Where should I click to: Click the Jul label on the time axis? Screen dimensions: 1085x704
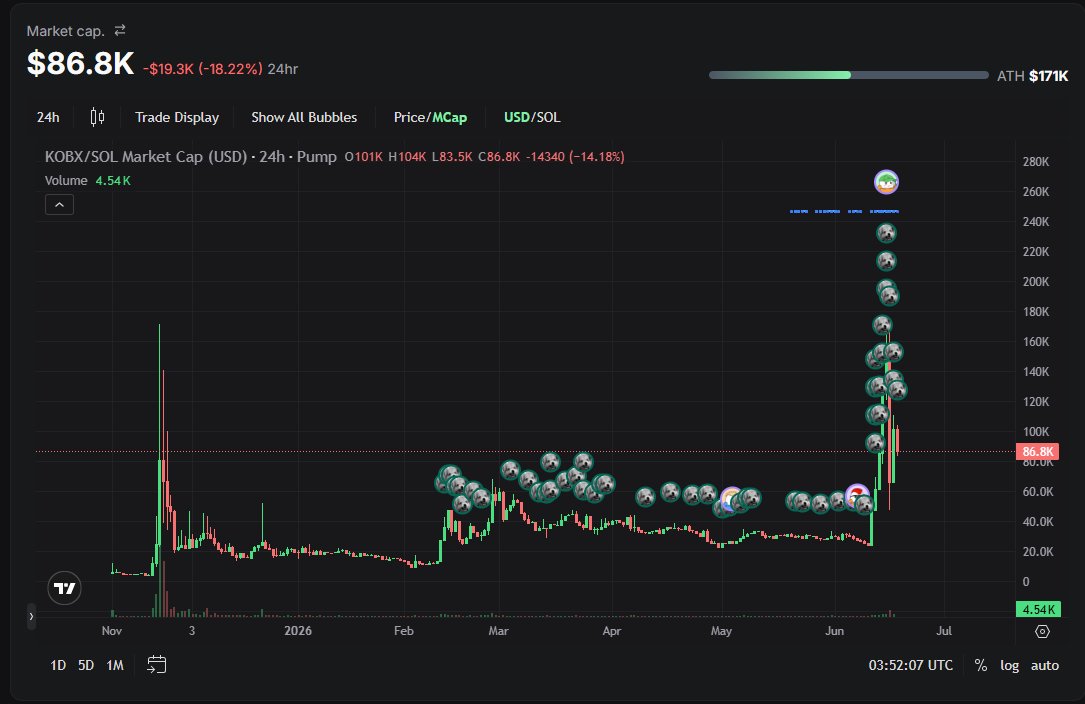[x=944, y=631]
